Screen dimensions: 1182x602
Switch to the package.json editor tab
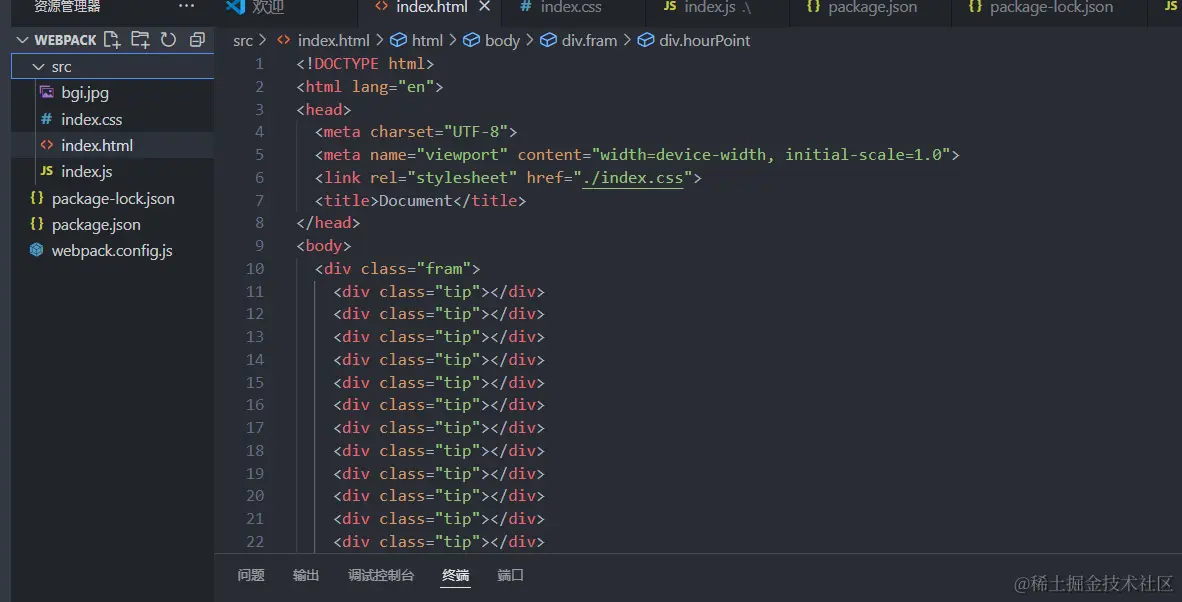pos(871,8)
